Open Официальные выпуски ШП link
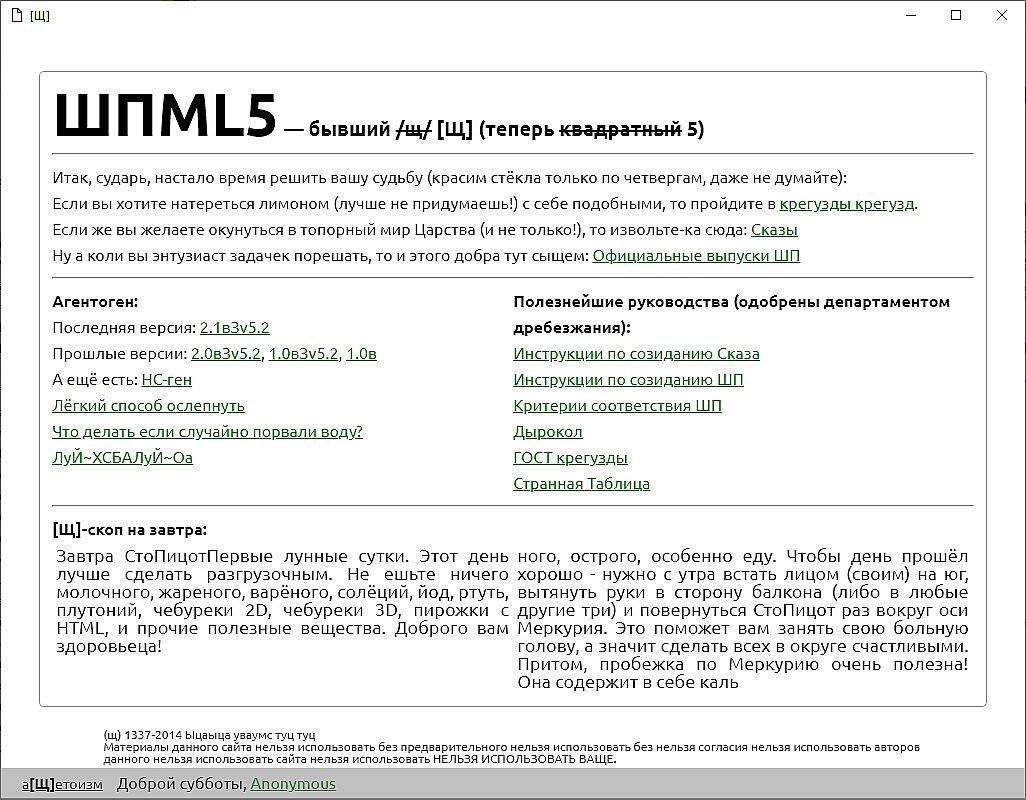This screenshot has height=800, width=1026. (696, 256)
